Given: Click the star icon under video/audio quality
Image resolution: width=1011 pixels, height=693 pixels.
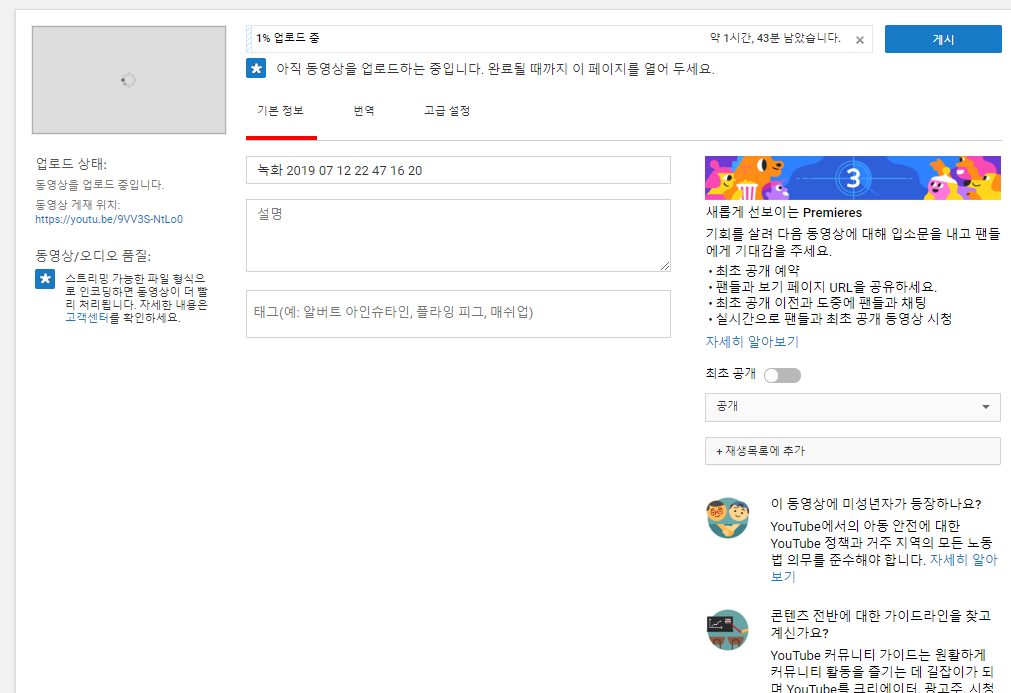Looking at the screenshot, I should [45, 279].
